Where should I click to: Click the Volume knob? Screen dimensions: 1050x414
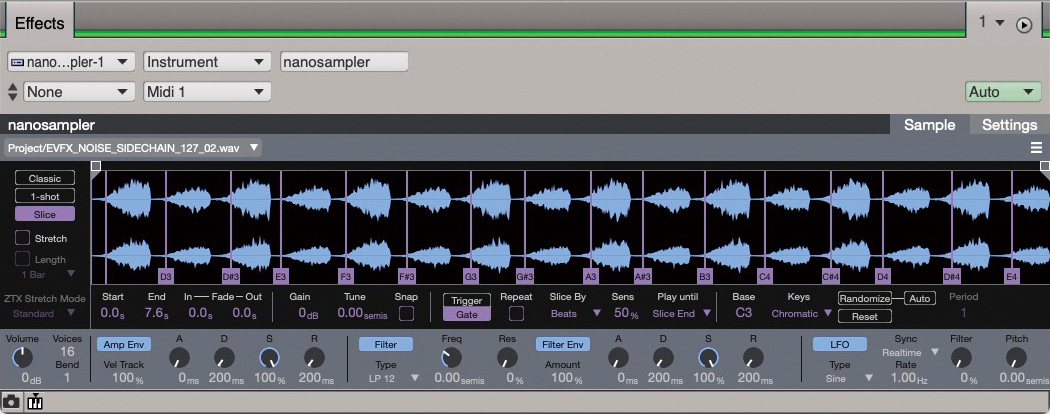[x=22, y=357]
